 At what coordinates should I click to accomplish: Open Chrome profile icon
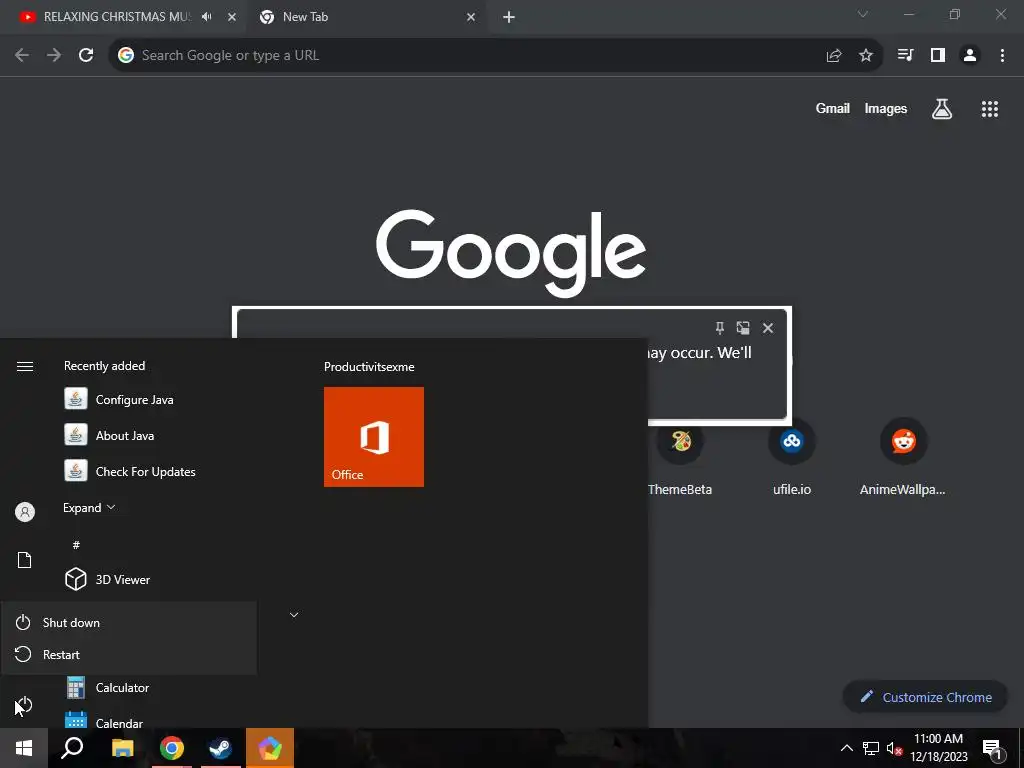pyautogui.click(x=970, y=56)
